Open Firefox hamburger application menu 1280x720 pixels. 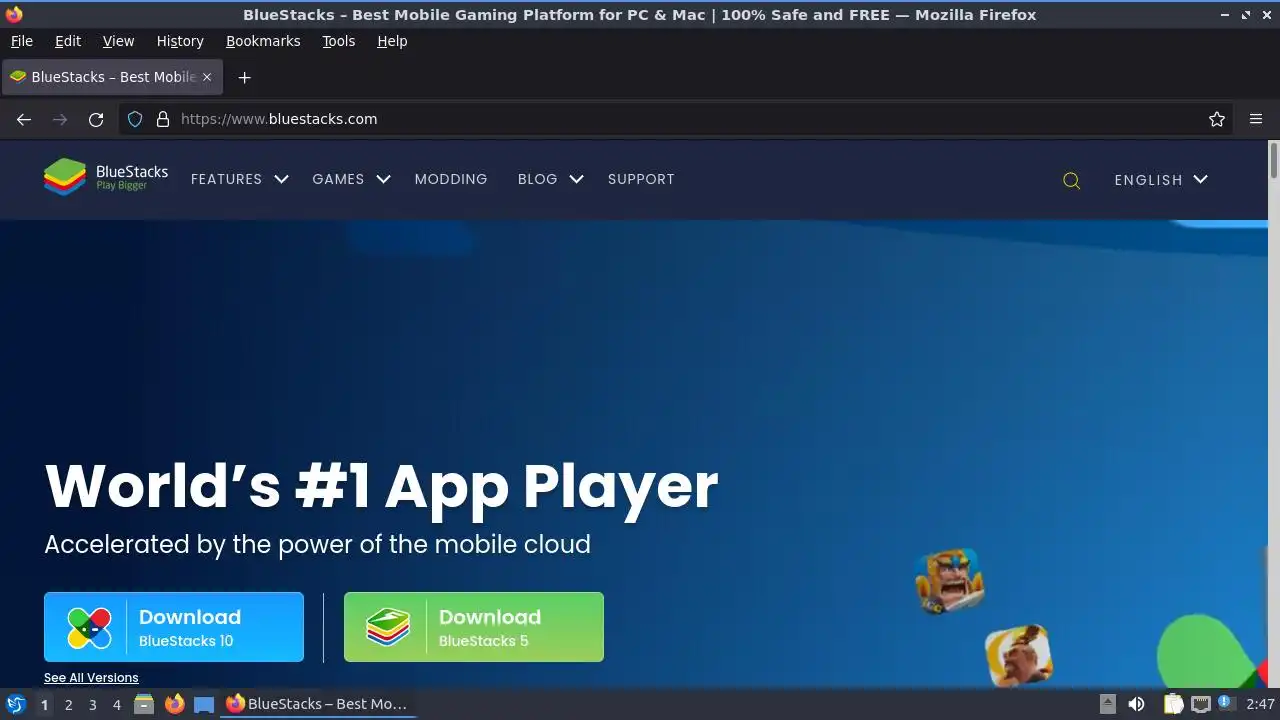(x=1256, y=119)
